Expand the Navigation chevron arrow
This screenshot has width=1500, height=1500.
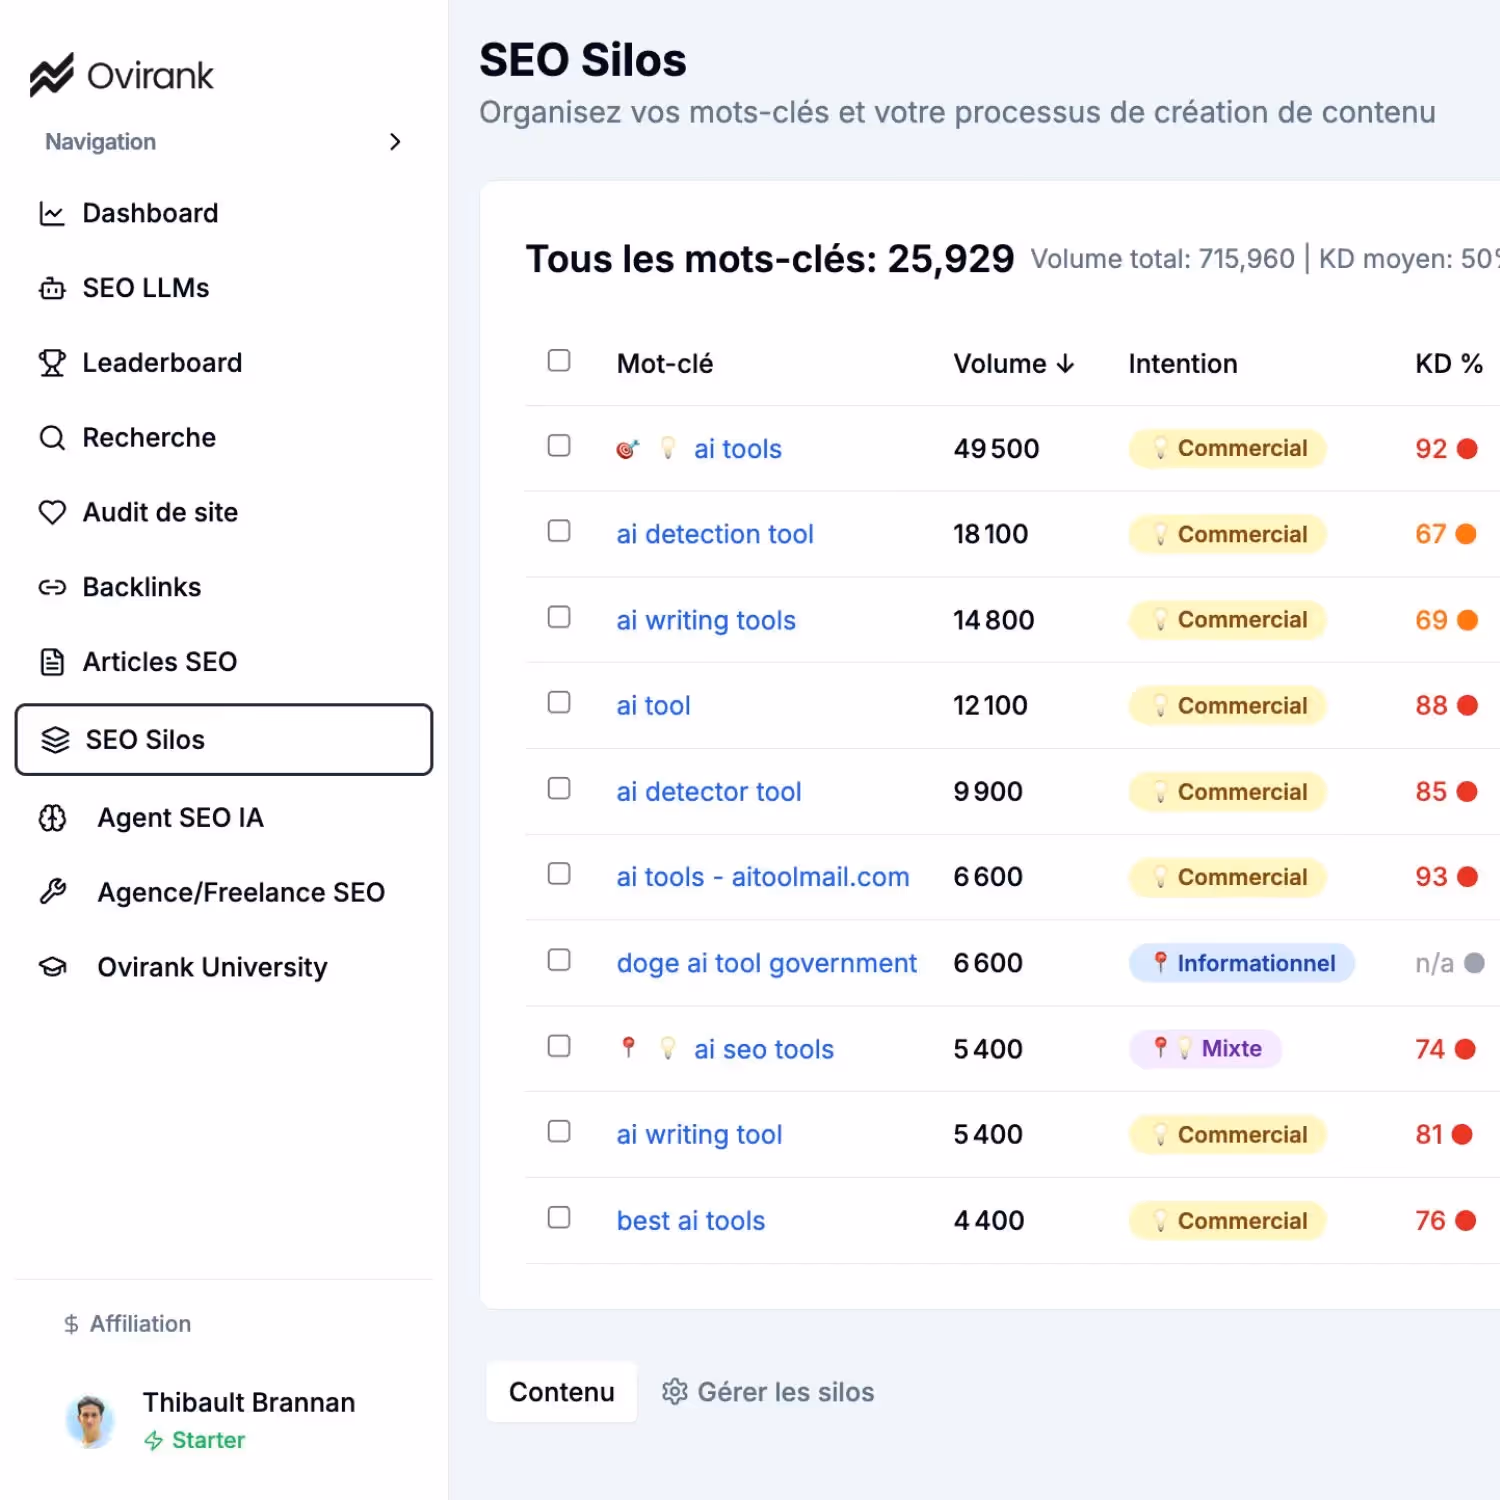[x=395, y=142]
